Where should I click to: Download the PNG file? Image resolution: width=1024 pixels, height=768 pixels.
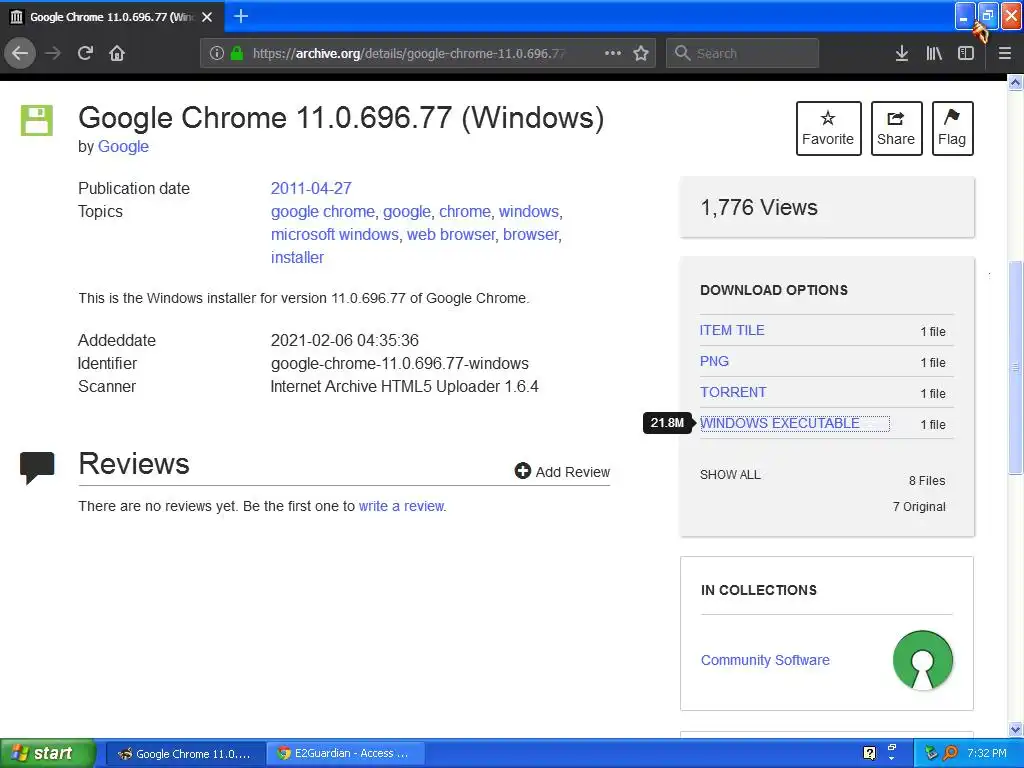714,361
